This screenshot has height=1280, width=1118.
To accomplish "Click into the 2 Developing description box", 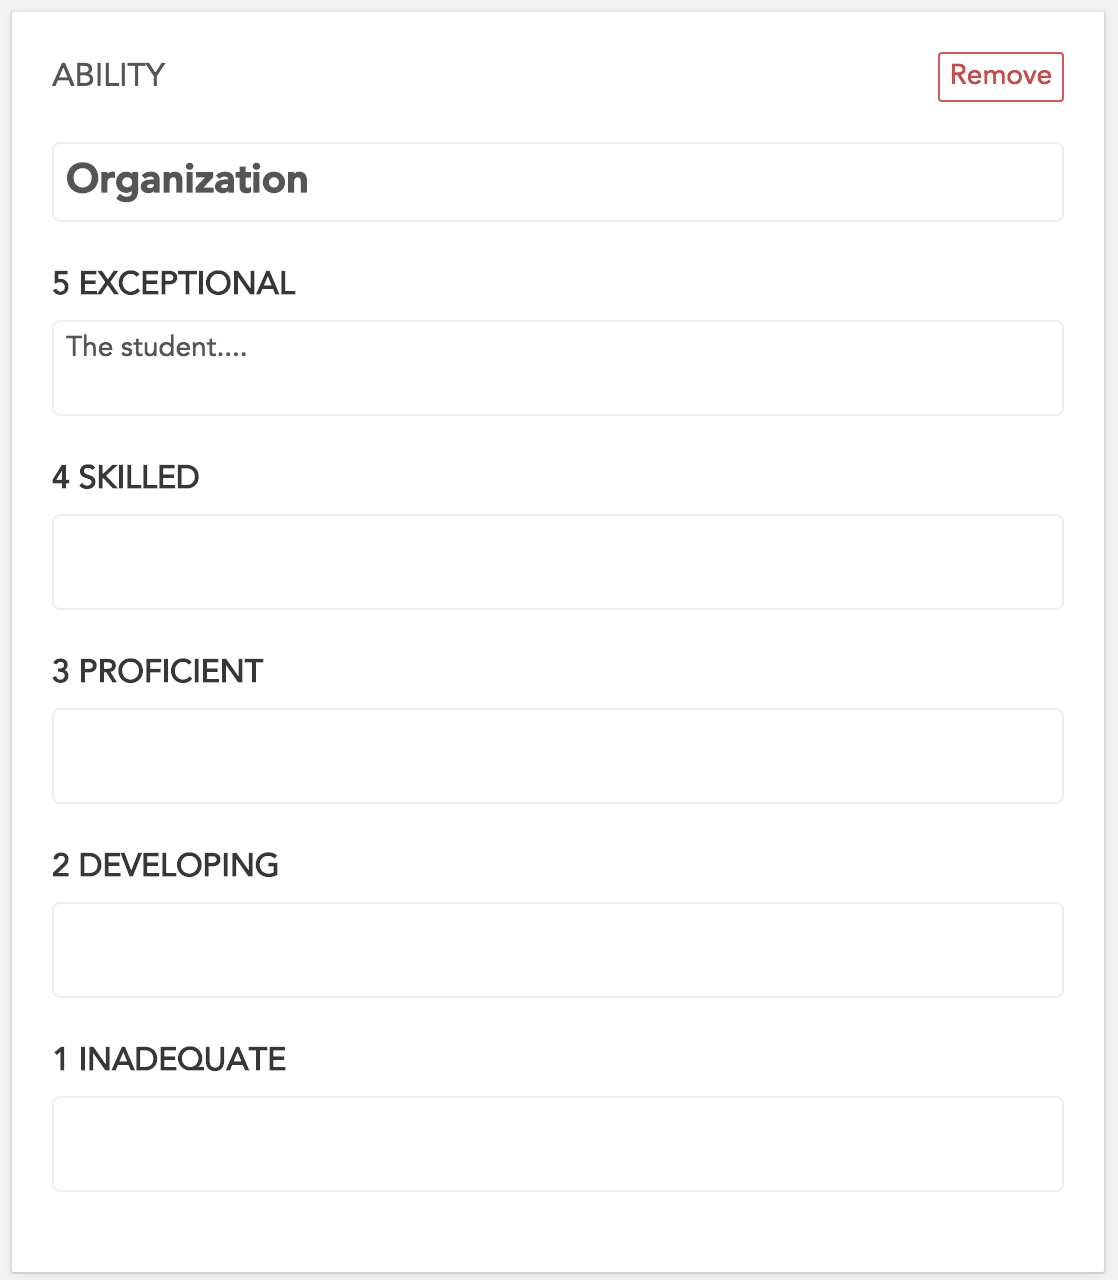I will [x=557, y=950].
